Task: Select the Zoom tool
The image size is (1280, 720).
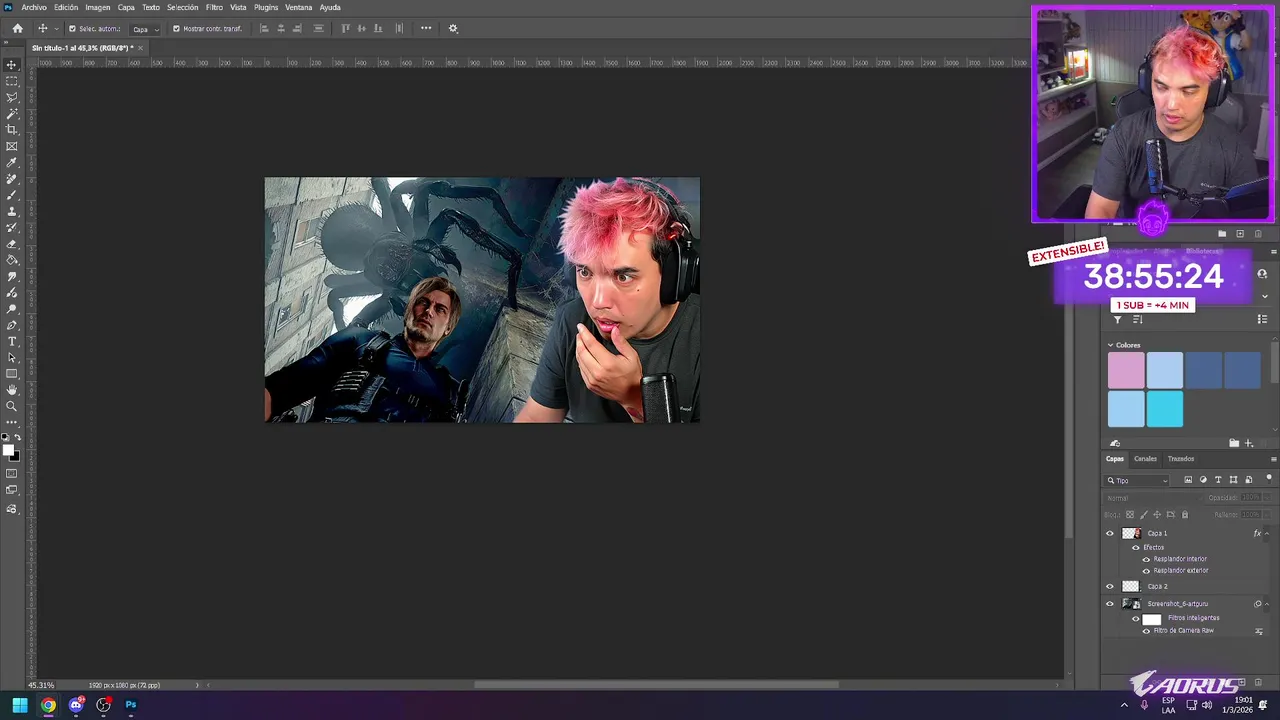Action: click(12, 406)
